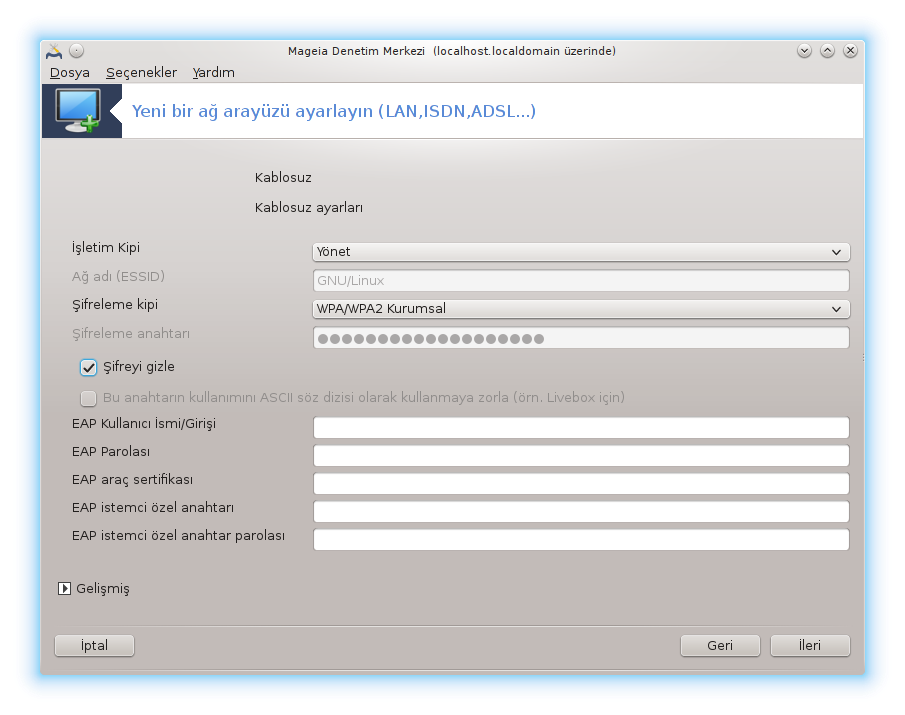The height and width of the screenshot is (715, 905).
Task: Focus the EAP Parolası field
Action: pyautogui.click(x=581, y=455)
